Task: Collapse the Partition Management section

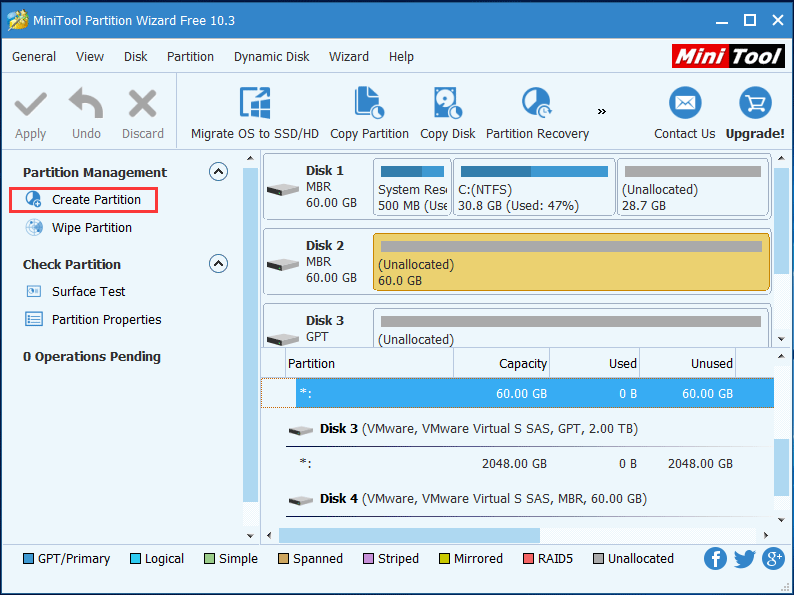Action: (218, 172)
